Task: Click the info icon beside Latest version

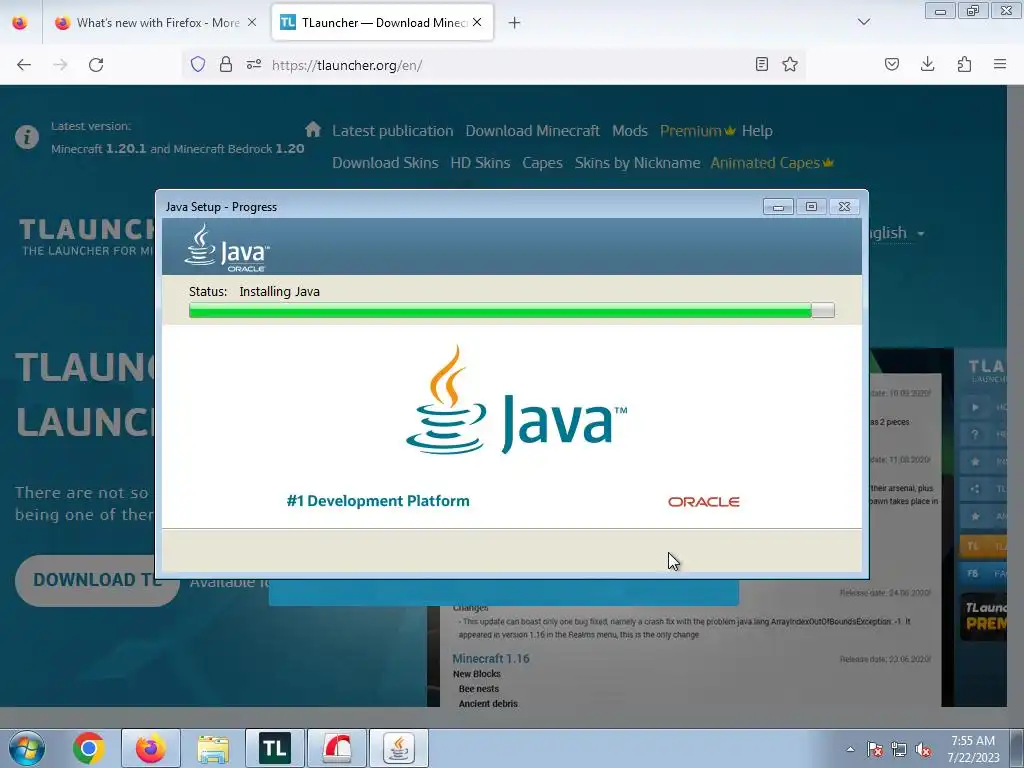Action: point(27,137)
